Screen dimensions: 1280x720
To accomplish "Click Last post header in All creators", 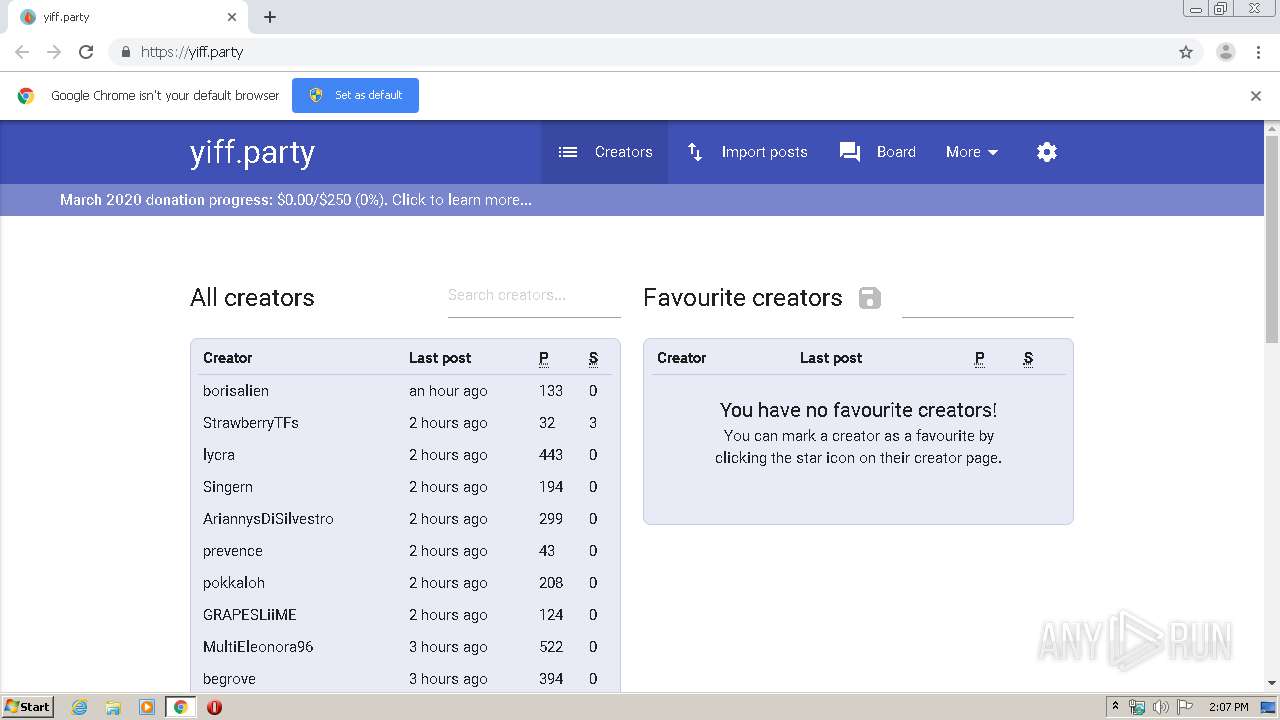I will 440,358.
